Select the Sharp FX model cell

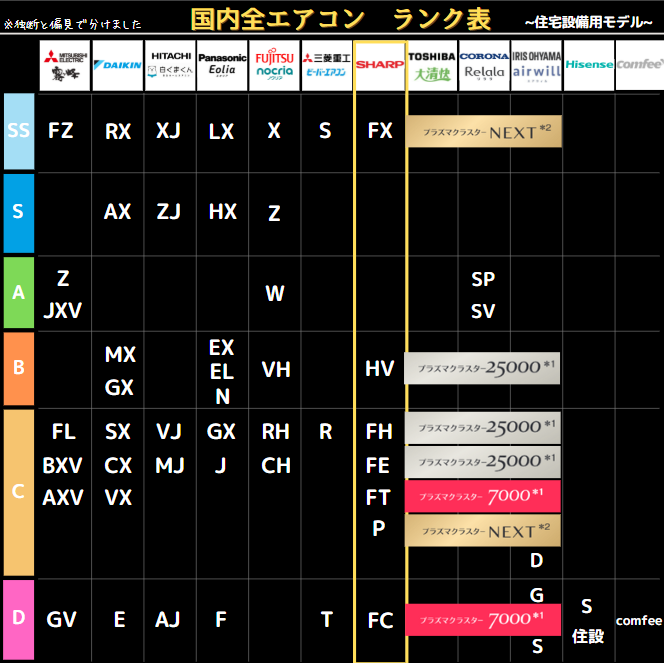(380, 131)
